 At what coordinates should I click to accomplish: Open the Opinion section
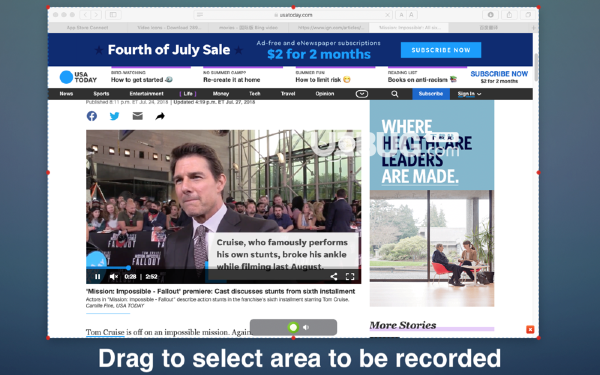(325, 94)
